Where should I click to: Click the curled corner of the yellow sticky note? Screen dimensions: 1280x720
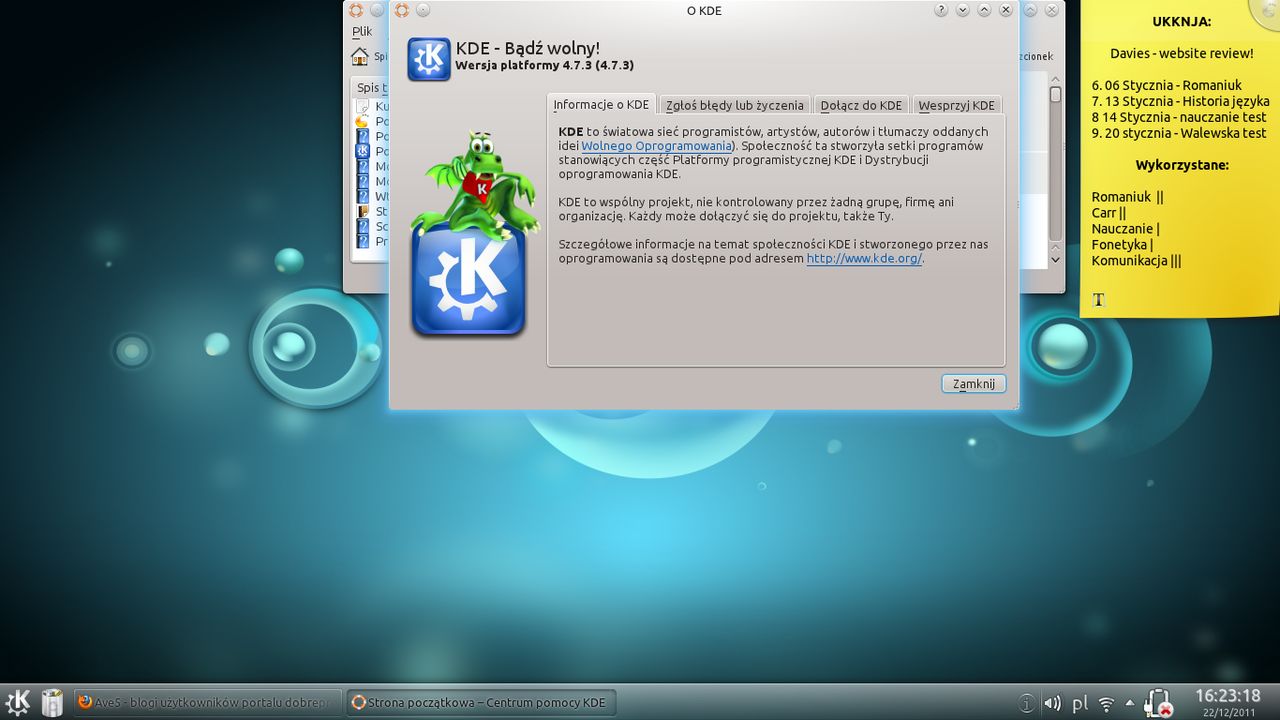(1264, 13)
